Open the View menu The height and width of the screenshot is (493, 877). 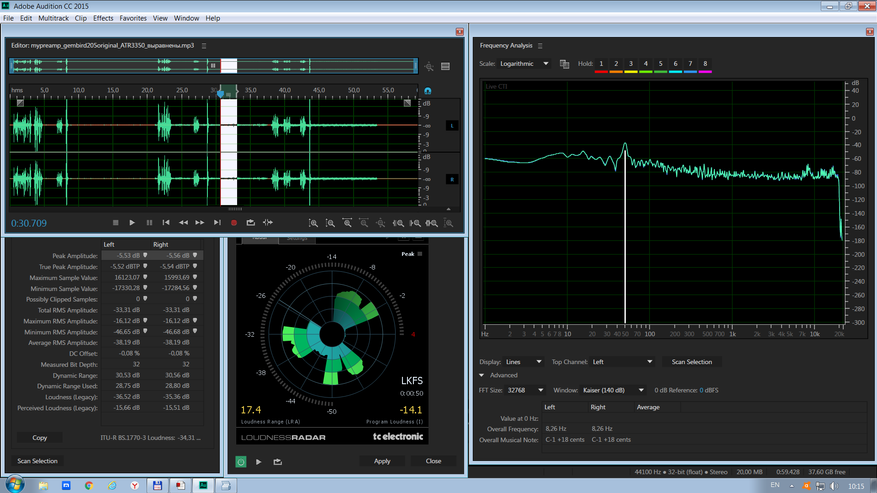click(x=160, y=18)
